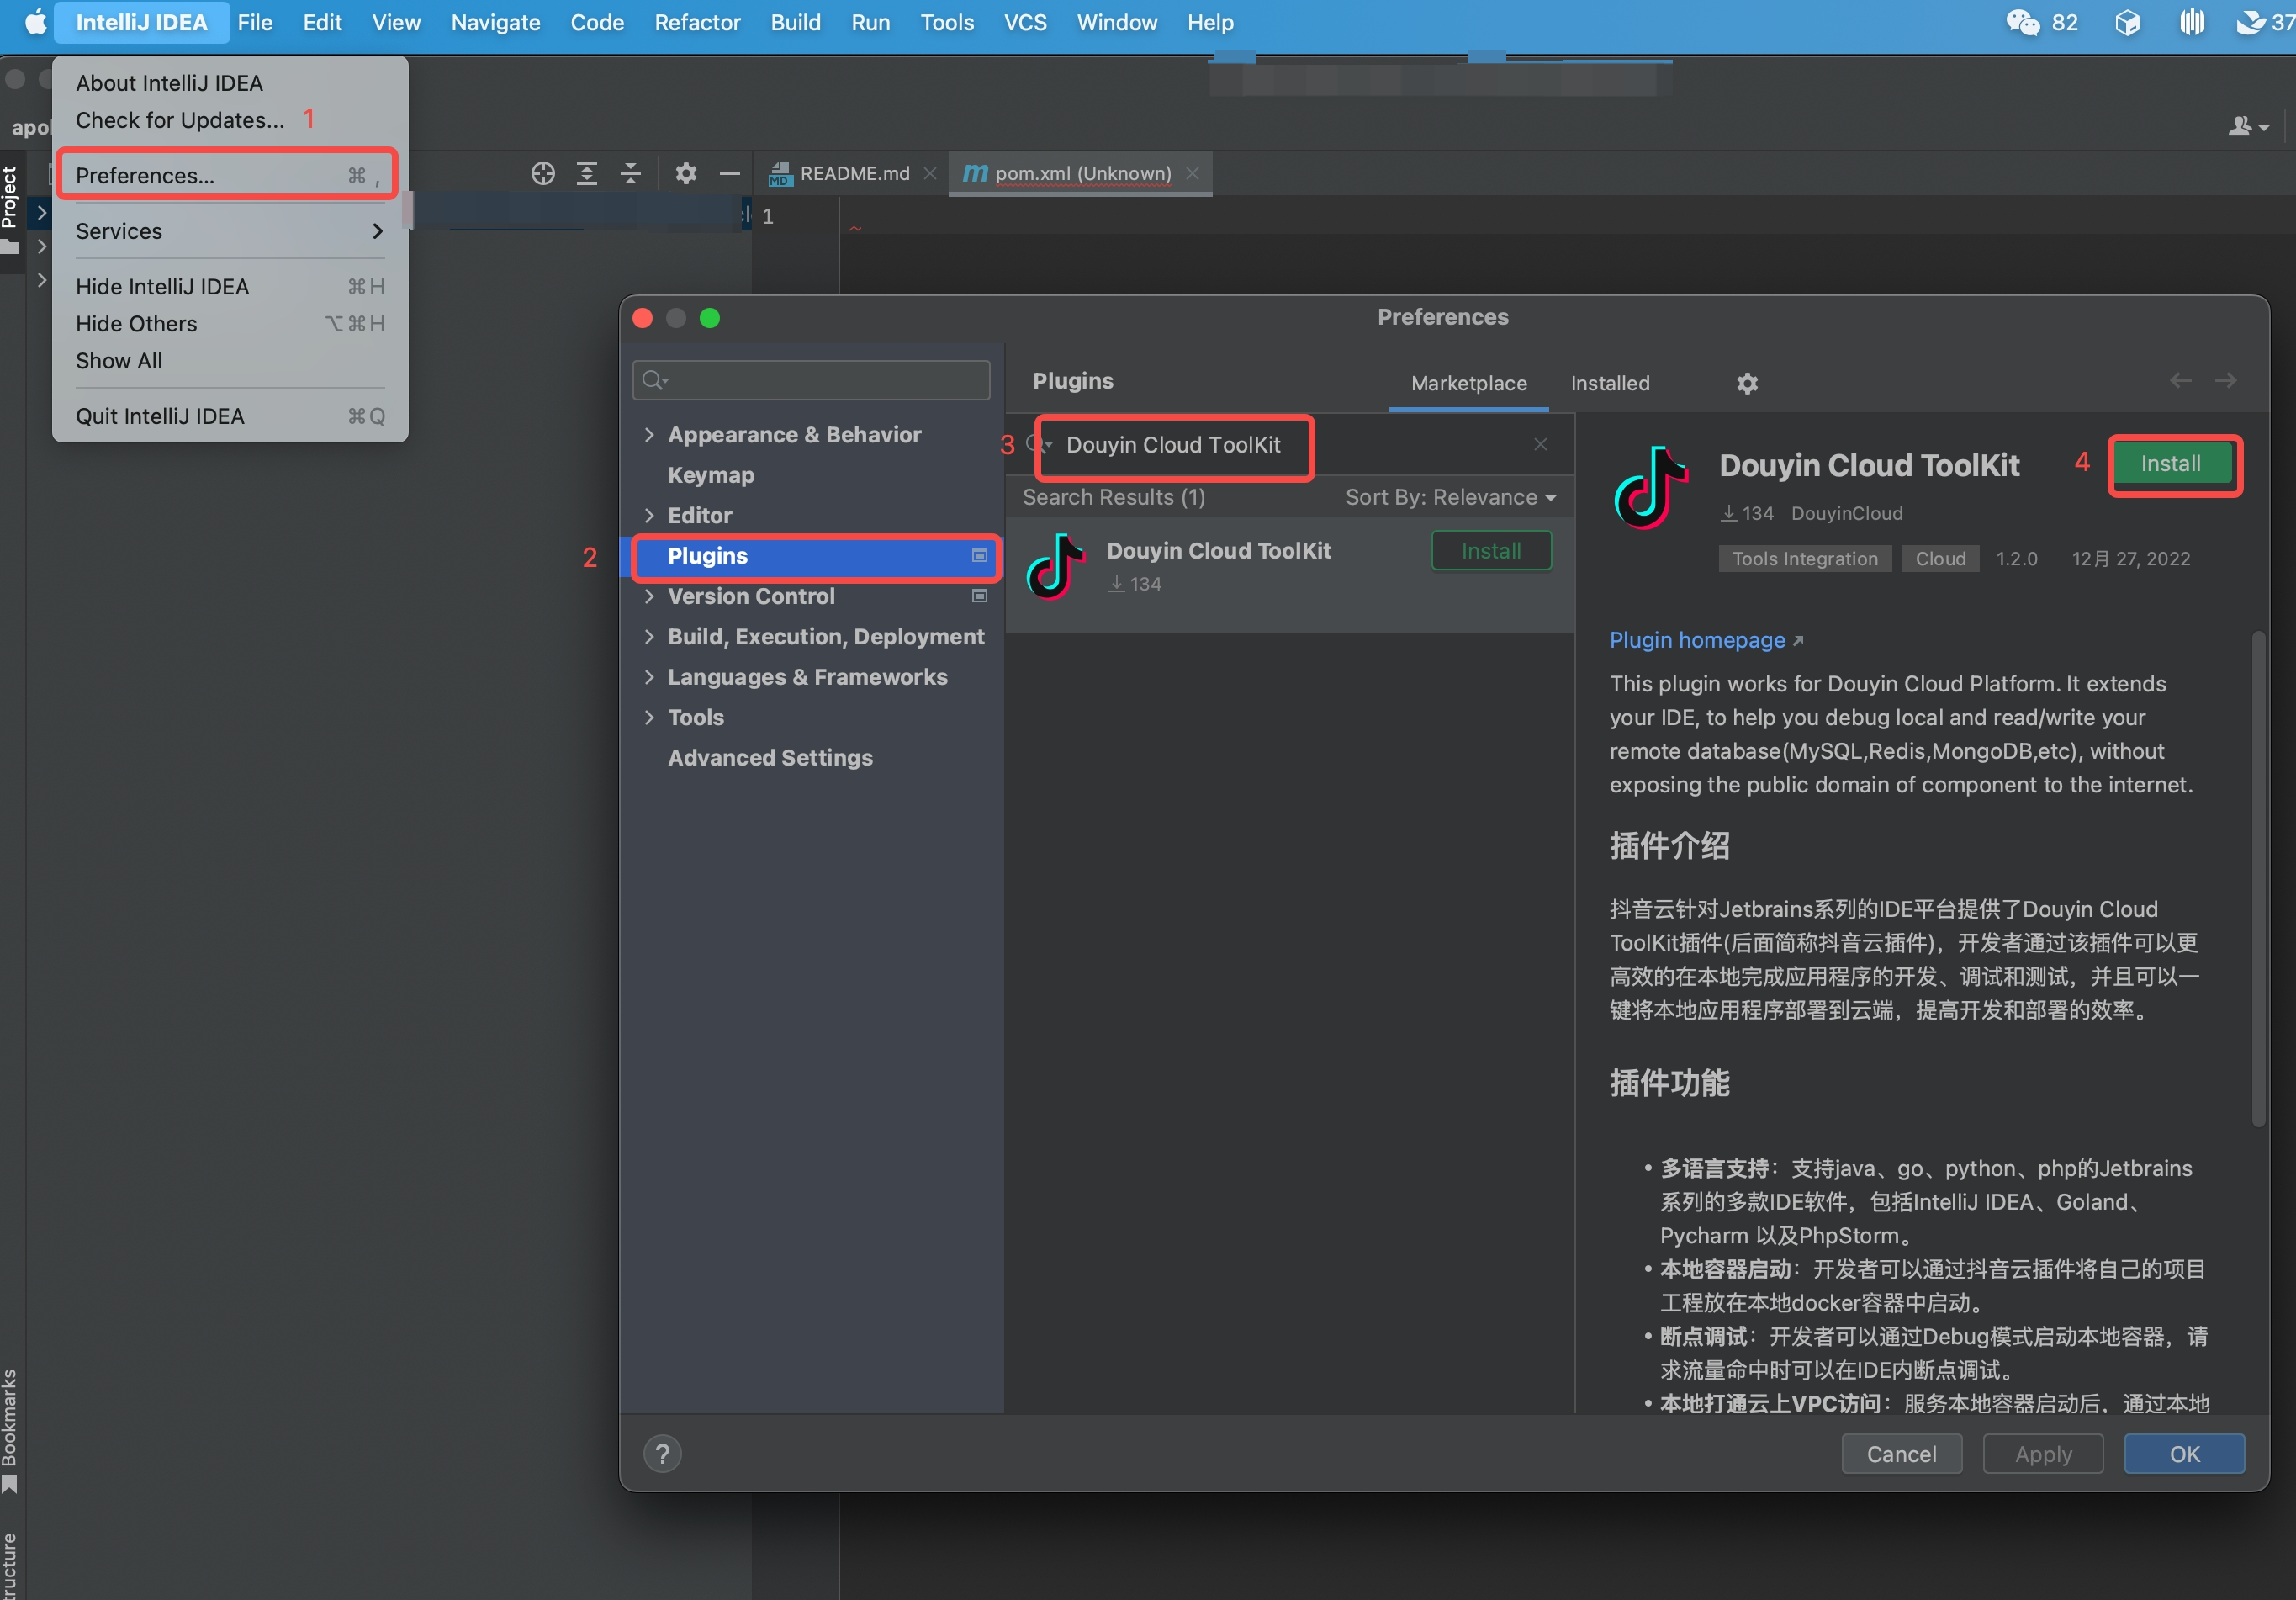This screenshot has height=1600, width=2296.
Task: Click the Preferences settings search field
Action: 820,380
